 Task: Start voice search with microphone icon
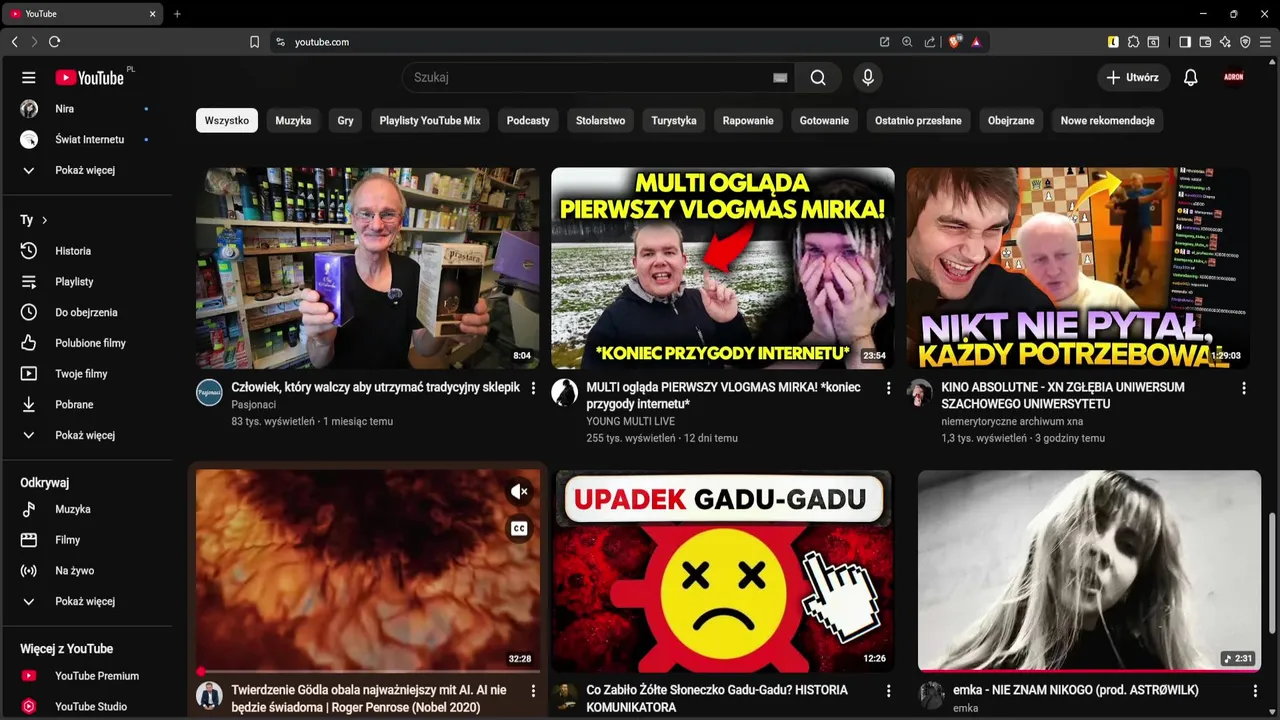pyautogui.click(x=868, y=77)
